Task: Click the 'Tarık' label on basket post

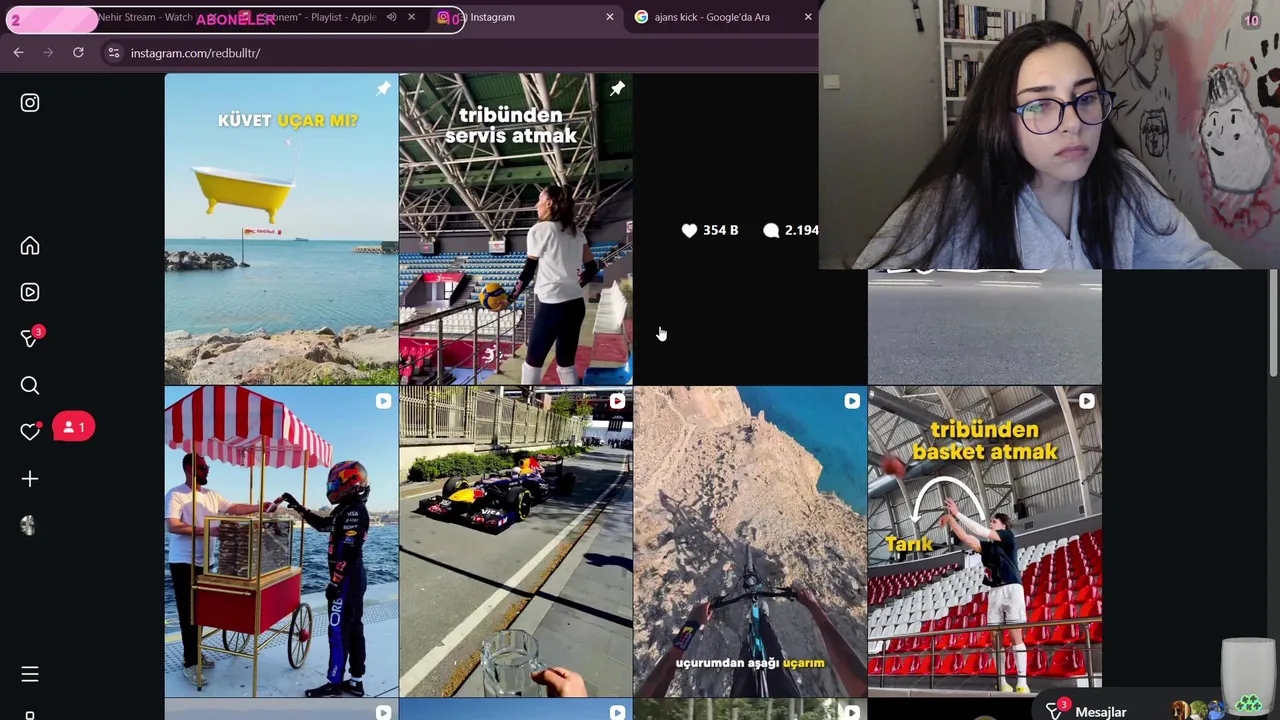Action: pos(909,545)
